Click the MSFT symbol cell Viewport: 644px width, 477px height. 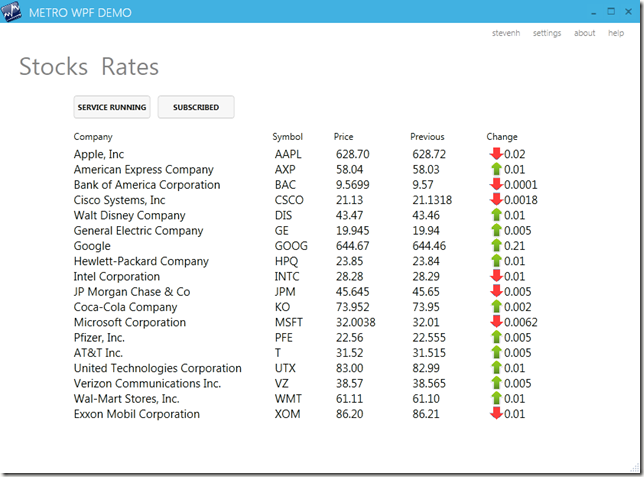[x=289, y=322]
